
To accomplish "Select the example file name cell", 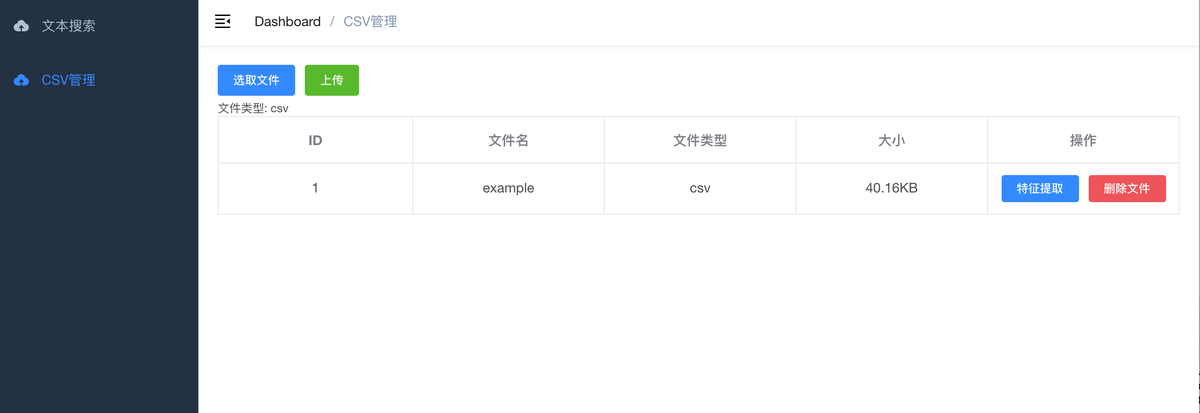I will point(508,188).
